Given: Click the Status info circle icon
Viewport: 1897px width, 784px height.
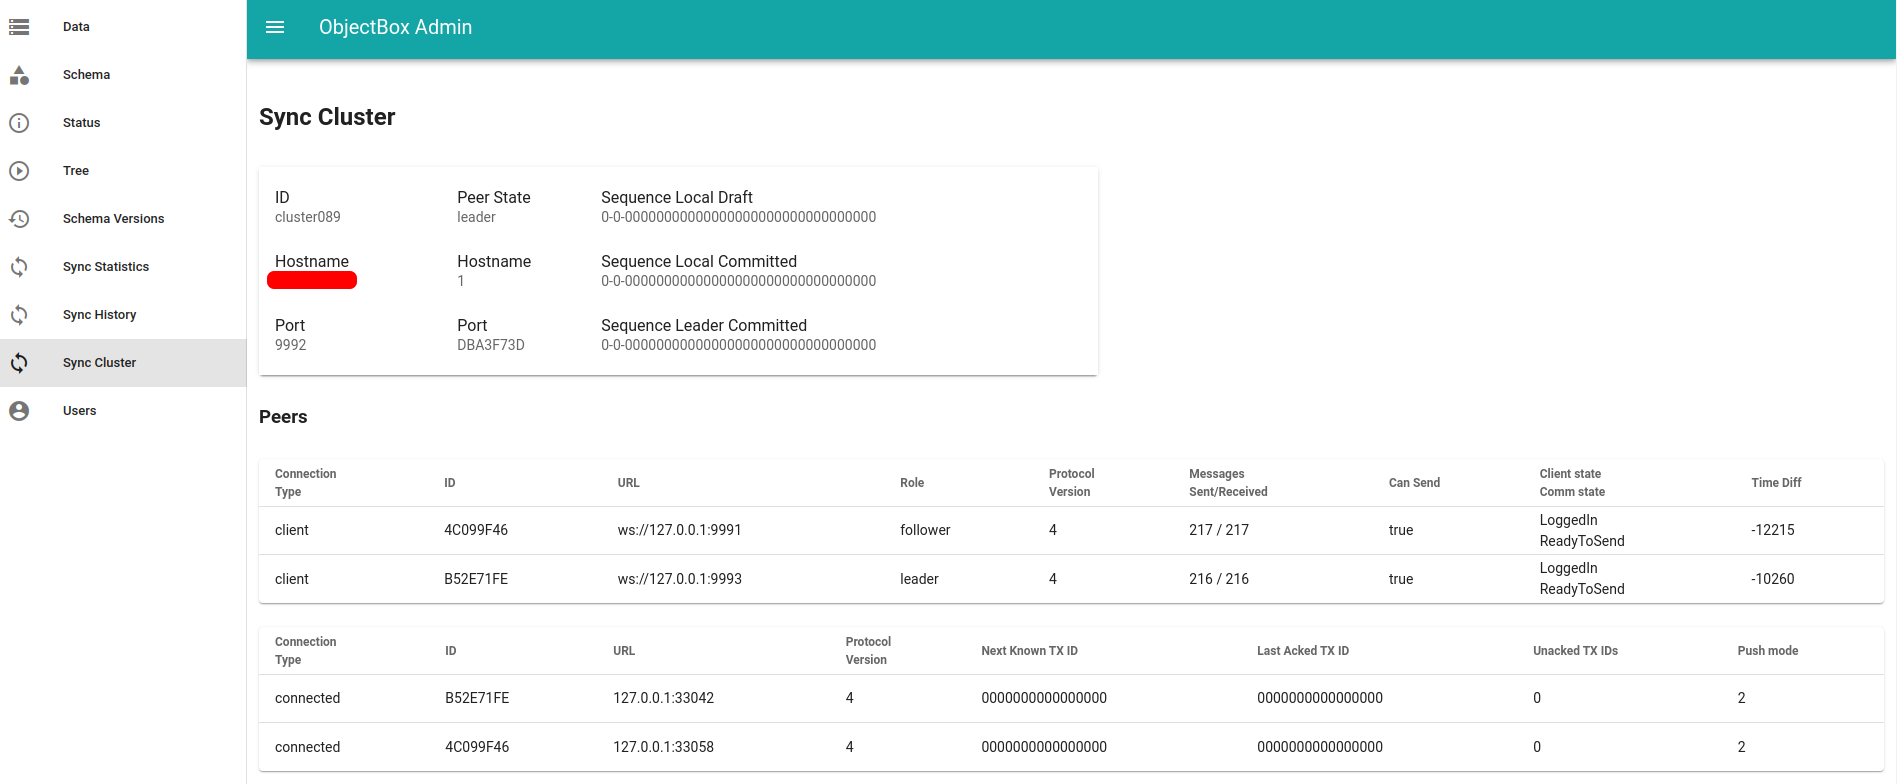Looking at the screenshot, I should coord(19,123).
